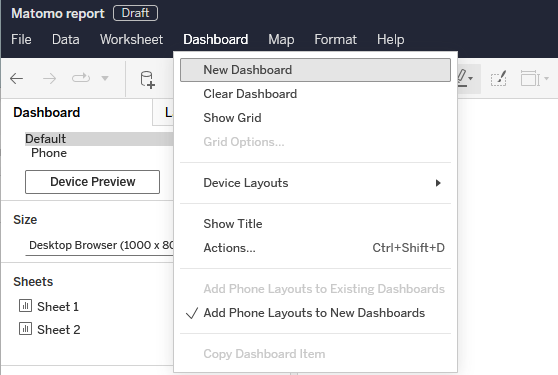Open the File menu
The image size is (558, 375).
(x=21, y=39)
